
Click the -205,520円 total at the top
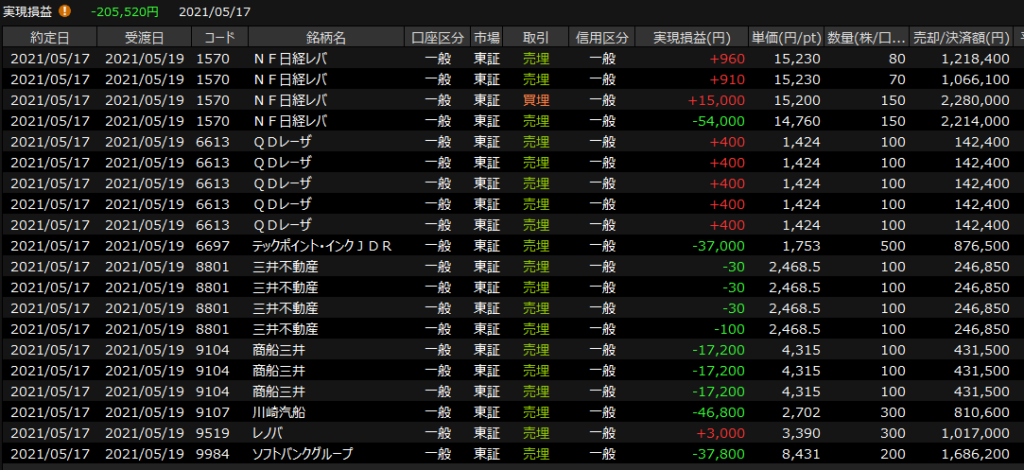point(124,12)
